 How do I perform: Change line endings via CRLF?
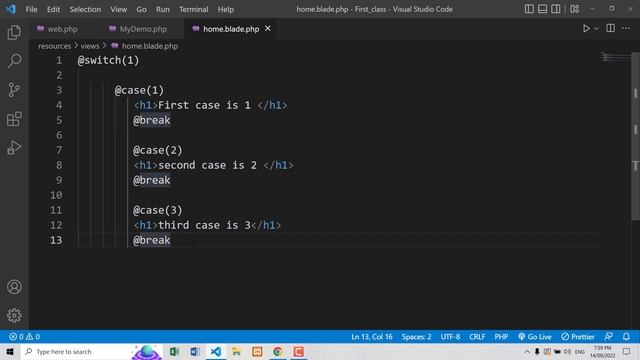pyautogui.click(x=477, y=337)
